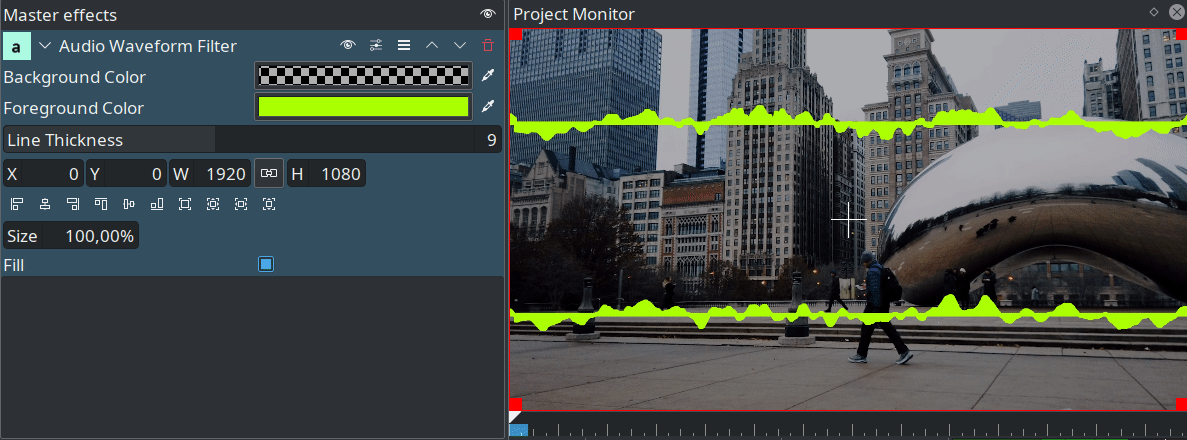1187x440 pixels.
Task: Pick the Background Color with the eyedropper
Action: pos(488,76)
